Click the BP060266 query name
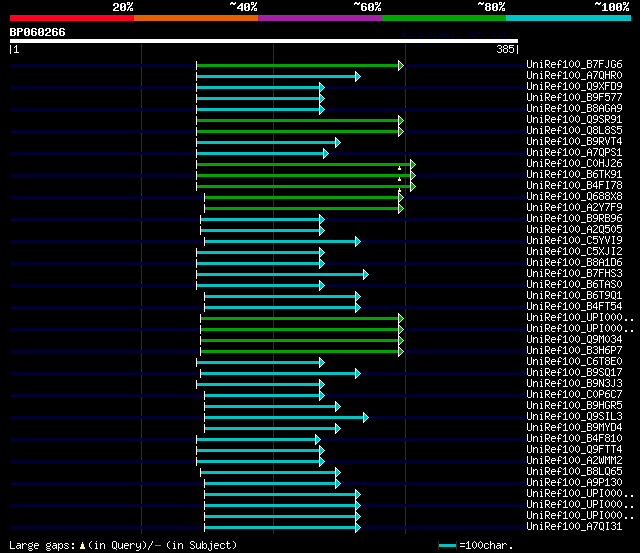This screenshot has width=640, height=553. pyautogui.click(x=38, y=32)
